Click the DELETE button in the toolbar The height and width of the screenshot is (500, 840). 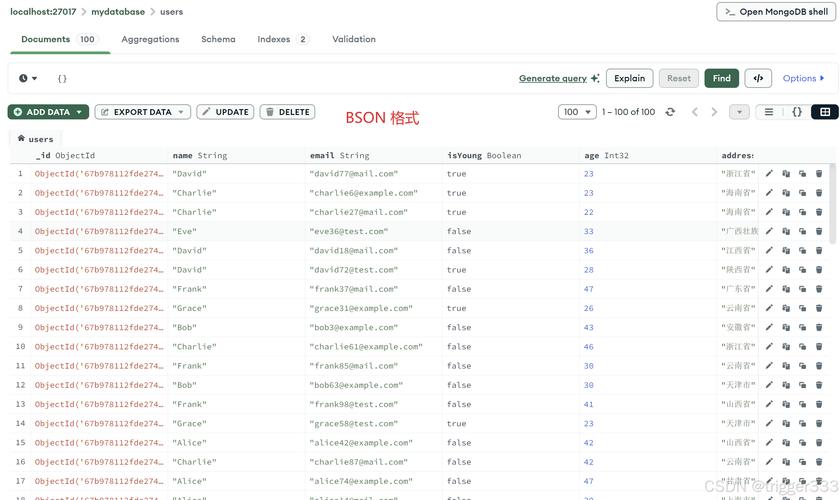[x=287, y=112]
